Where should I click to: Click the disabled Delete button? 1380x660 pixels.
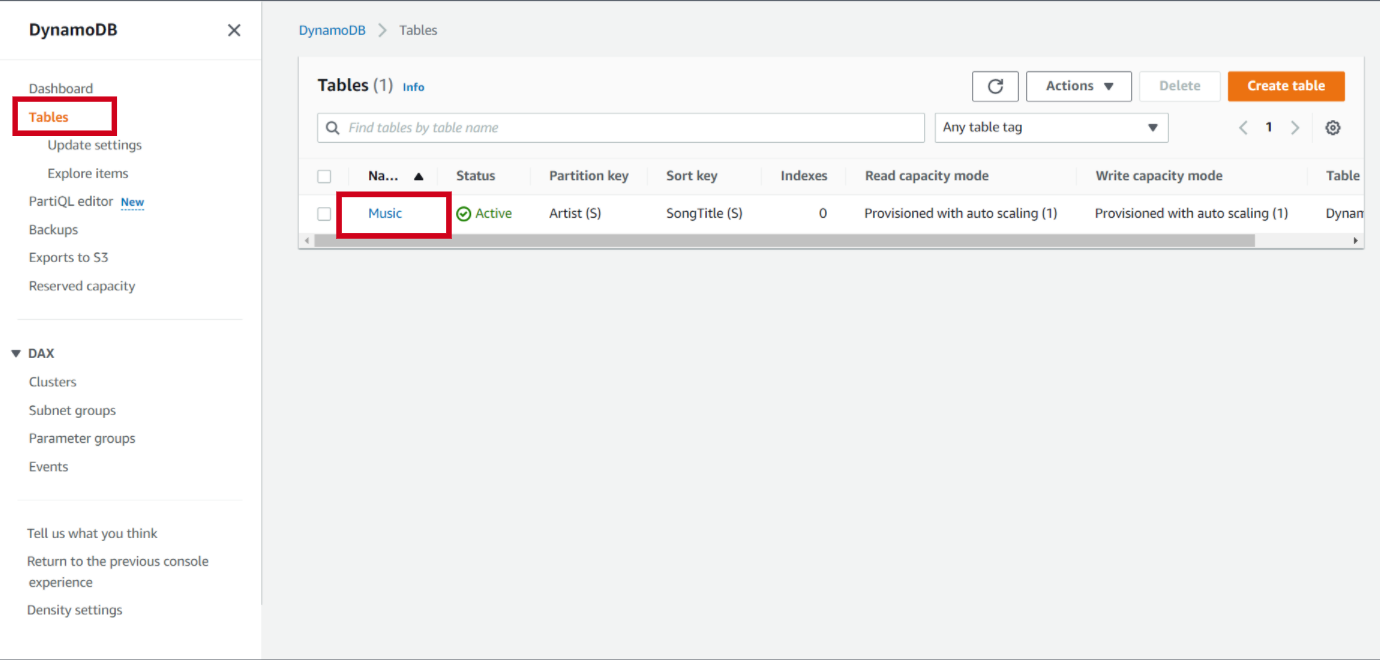[x=1180, y=86]
